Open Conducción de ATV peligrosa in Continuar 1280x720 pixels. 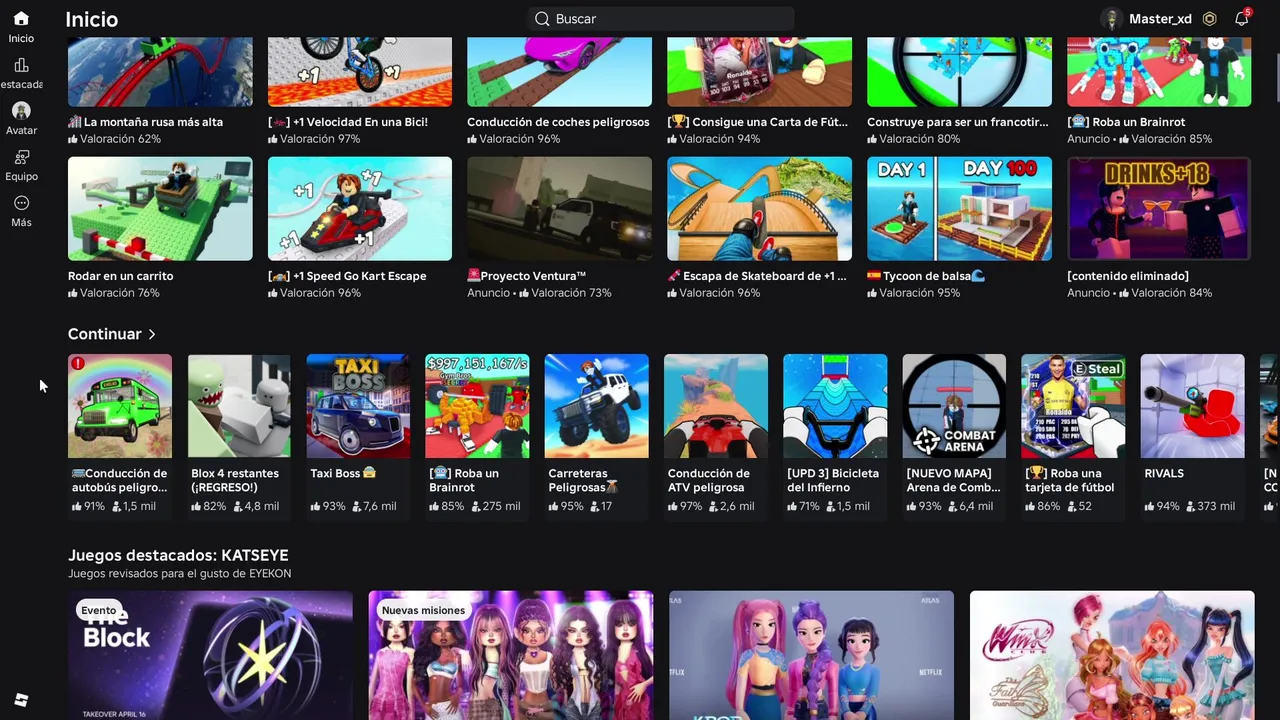pos(716,435)
